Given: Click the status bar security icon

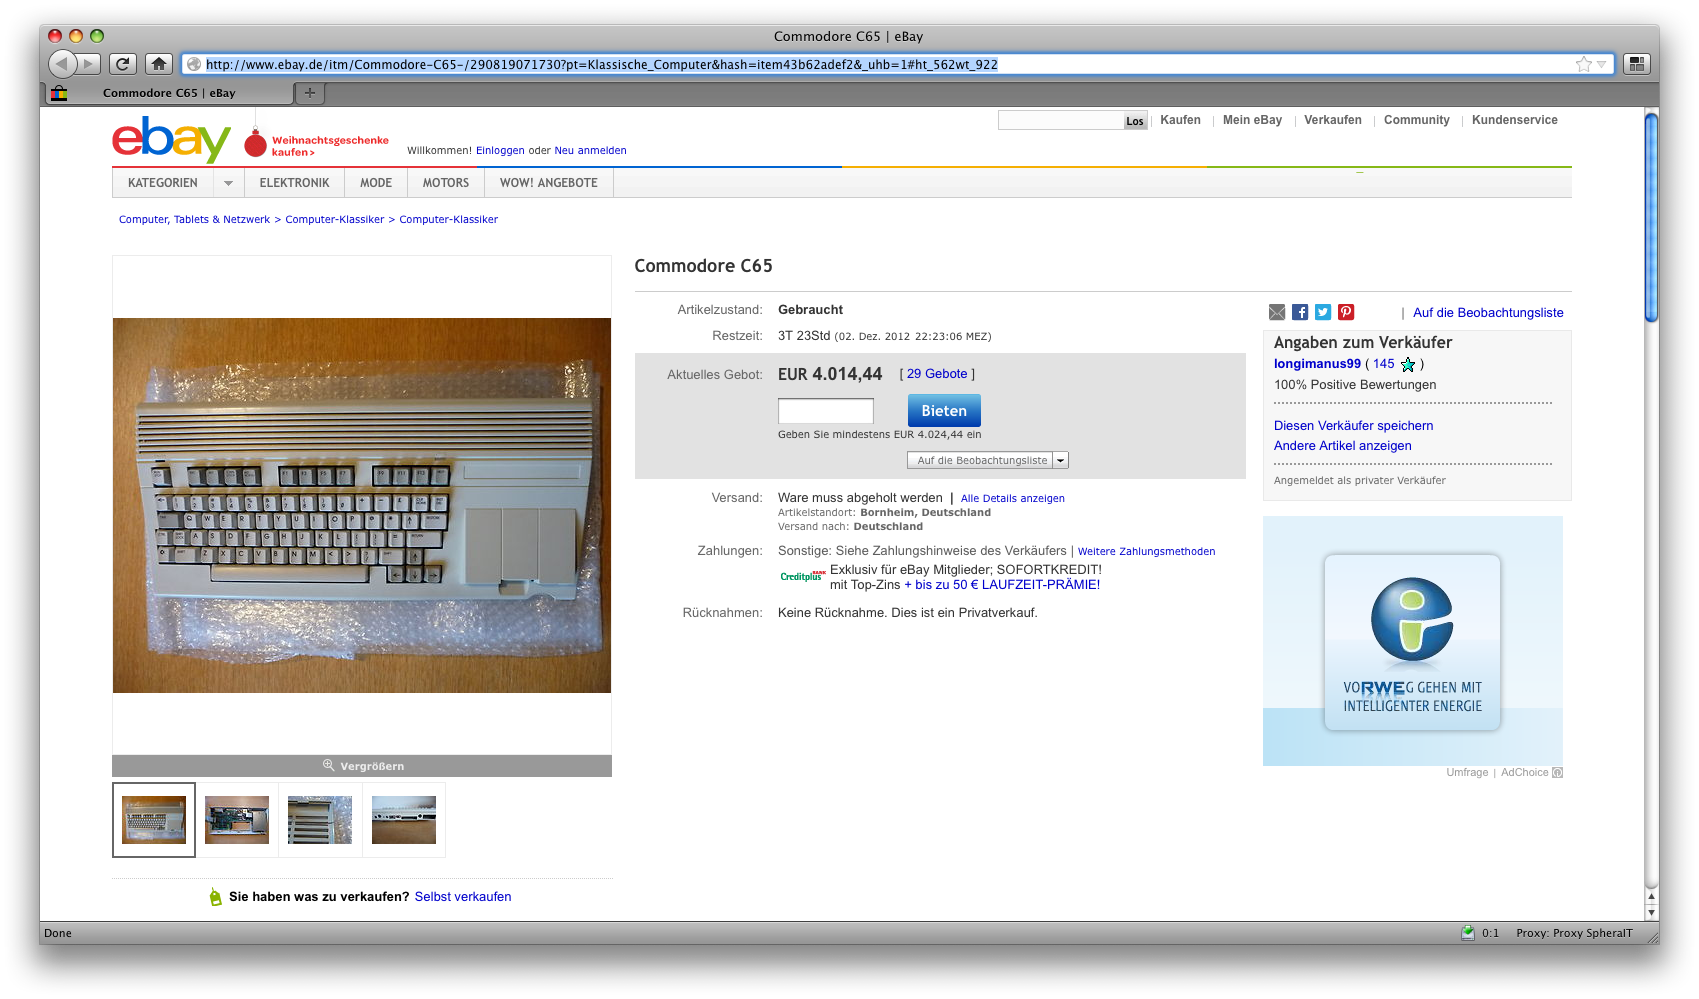Looking at the screenshot, I should click(x=1467, y=933).
